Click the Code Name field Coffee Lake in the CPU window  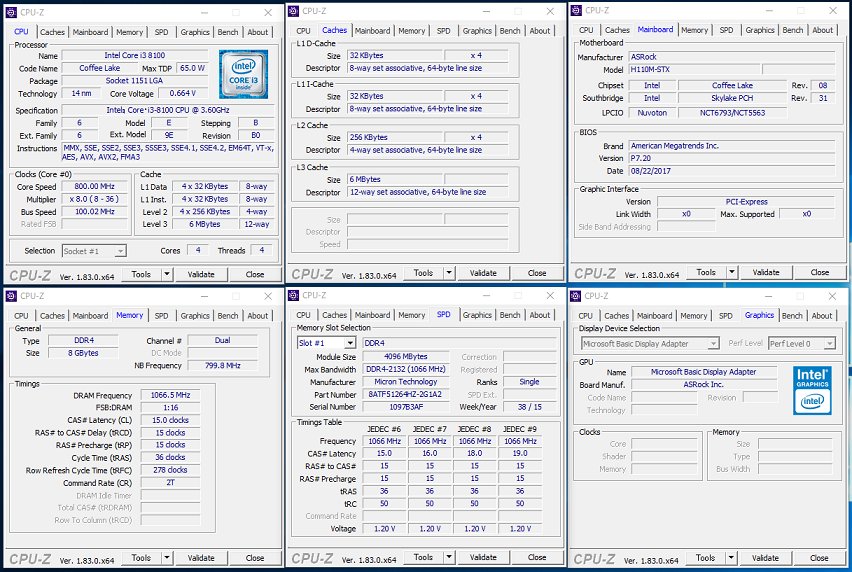click(x=99, y=68)
